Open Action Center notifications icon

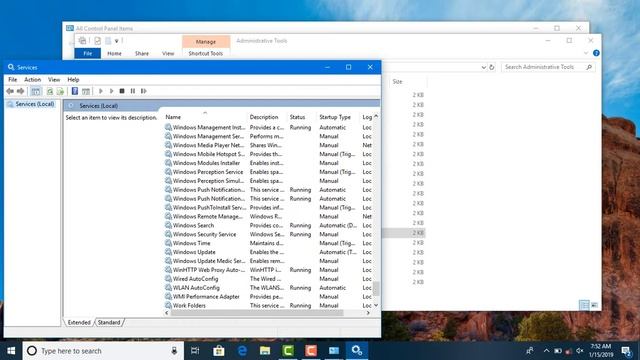626,351
